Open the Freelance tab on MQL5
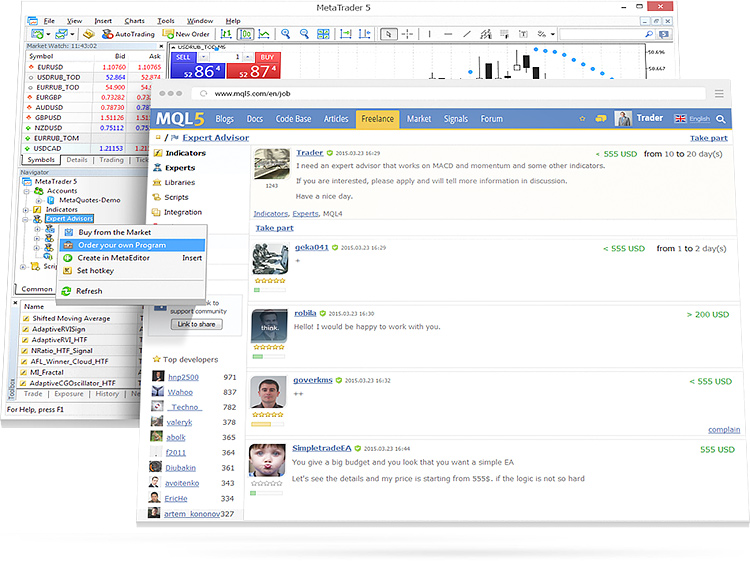The image size is (750, 563). tap(377, 119)
